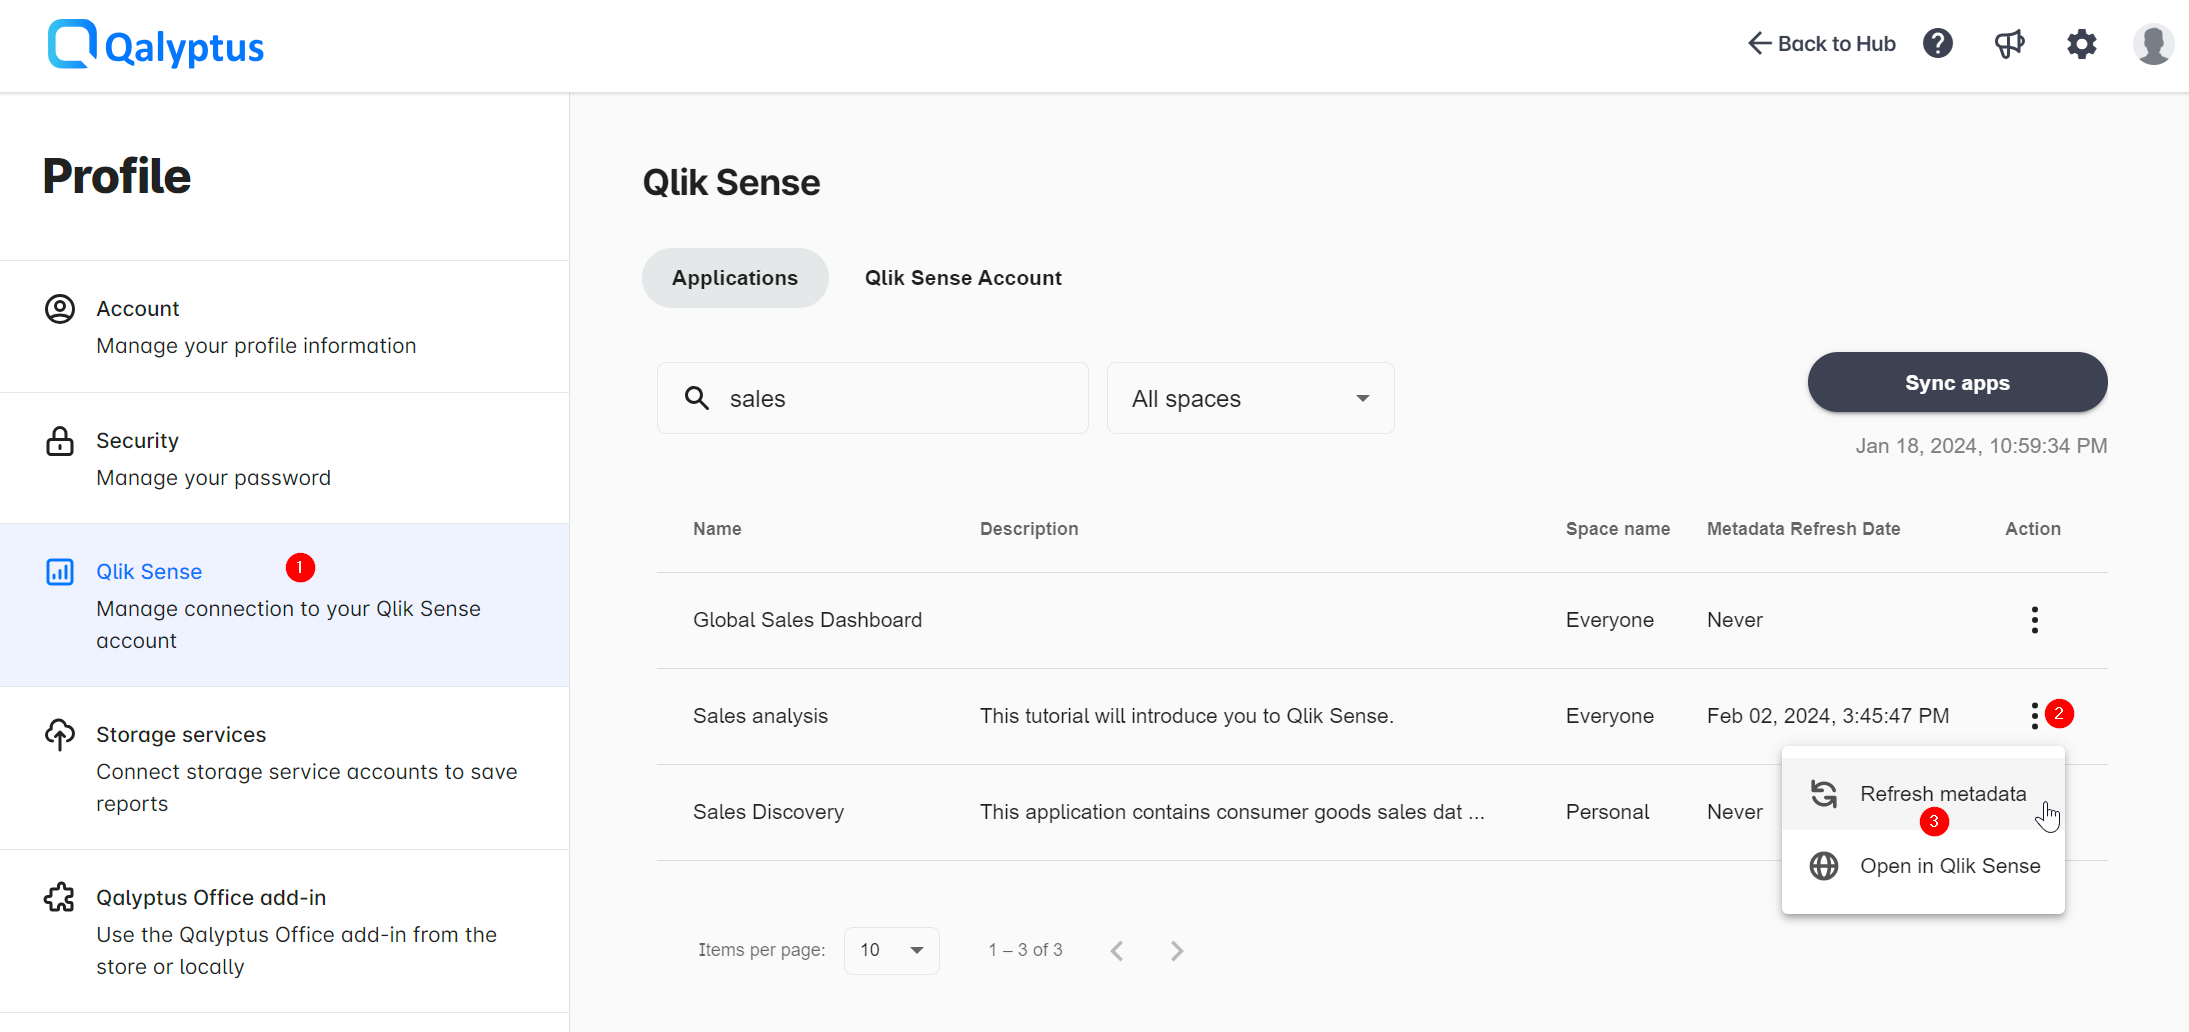Click the Qalyptus Office add-in puzzle icon
The height and width of the screenshot is (1032, 2189).
[59, 898]
